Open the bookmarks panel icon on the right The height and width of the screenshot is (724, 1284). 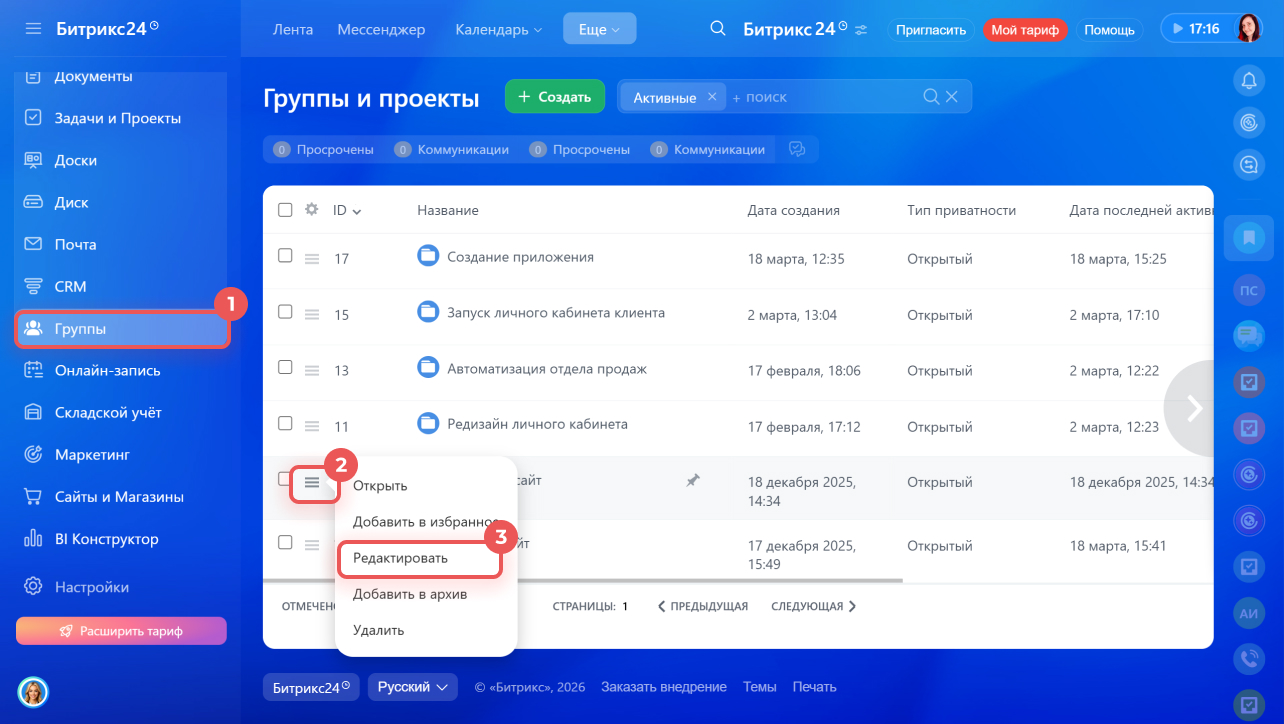pyautogui.click(x=1249, y=238)
